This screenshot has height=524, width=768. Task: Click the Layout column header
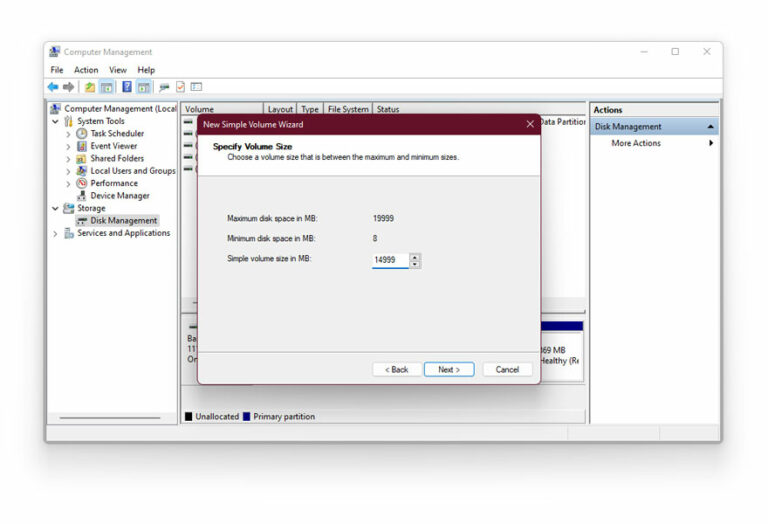[x=280, y=109]
